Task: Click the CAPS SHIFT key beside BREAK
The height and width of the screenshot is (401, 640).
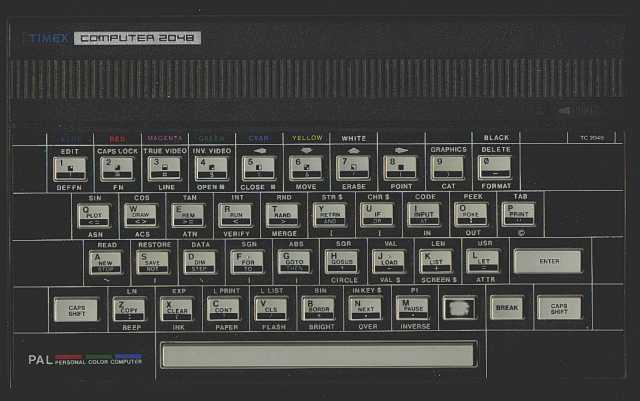Action: click(x=559, y=308)
